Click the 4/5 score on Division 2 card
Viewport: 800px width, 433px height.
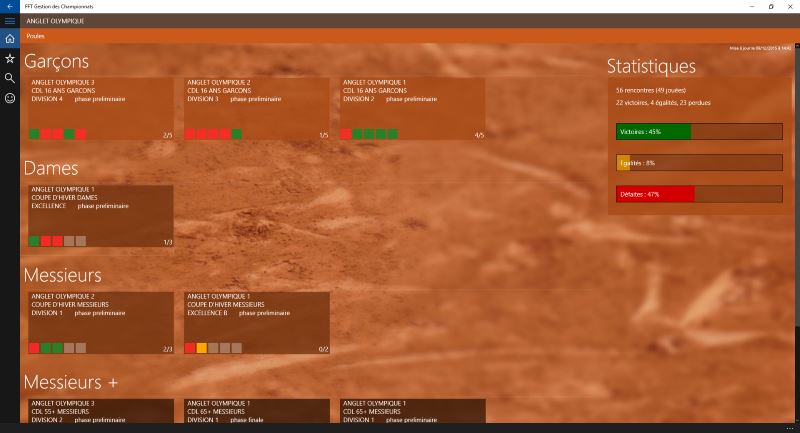point(479,135)
